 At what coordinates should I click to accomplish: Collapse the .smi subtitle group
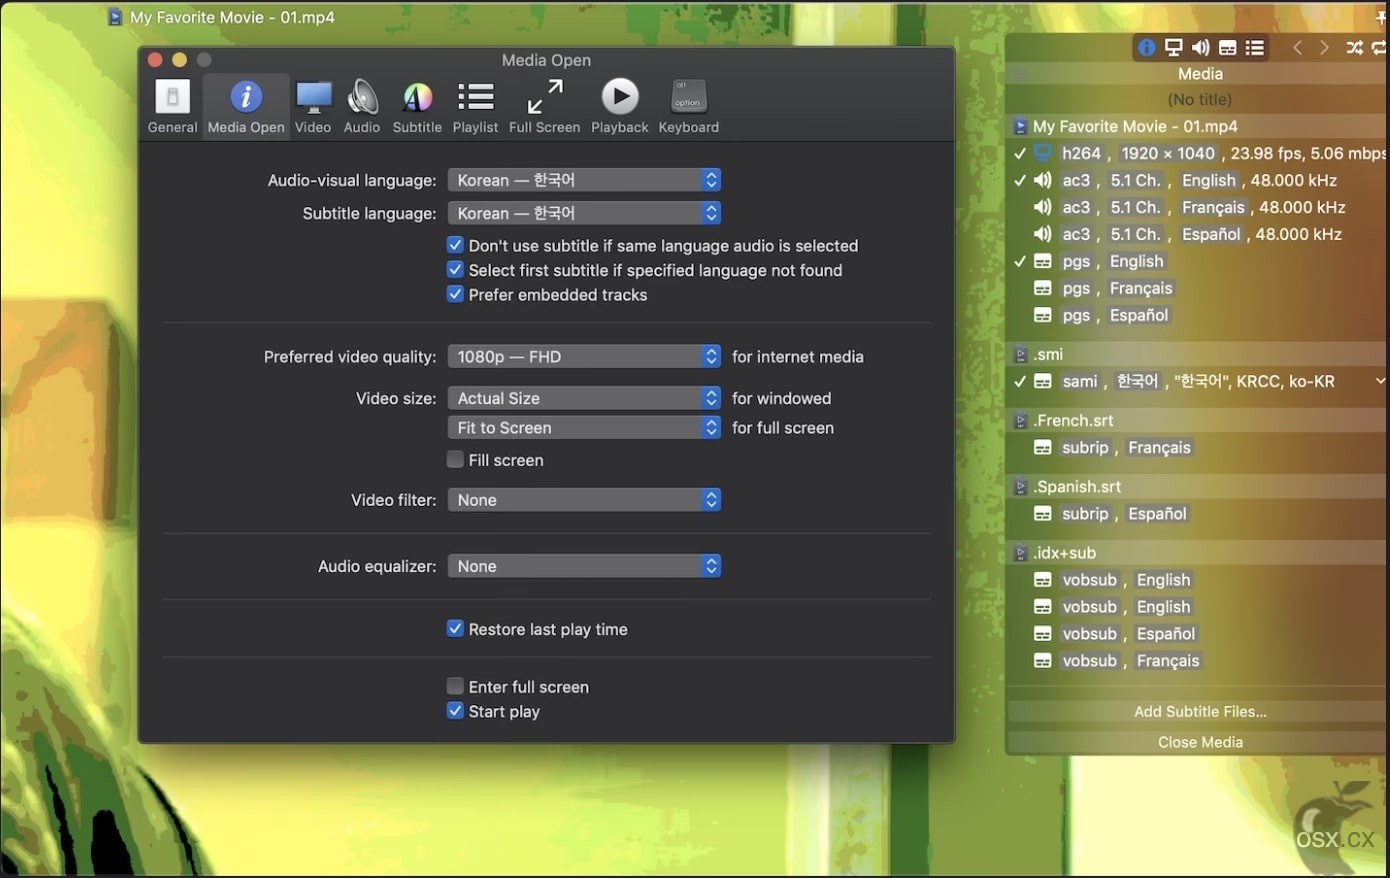point(1020,354)
